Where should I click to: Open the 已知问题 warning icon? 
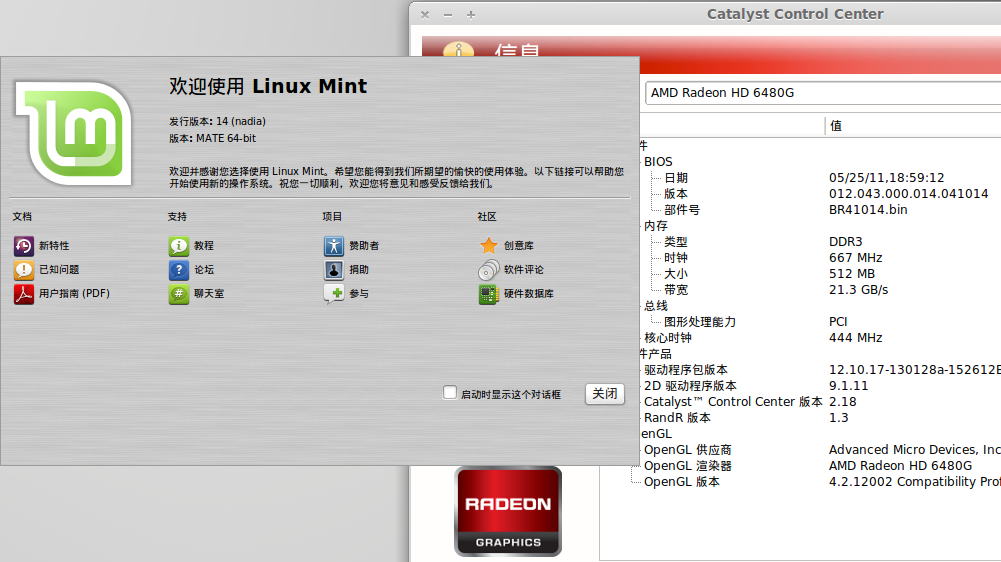tap(24, 270)
